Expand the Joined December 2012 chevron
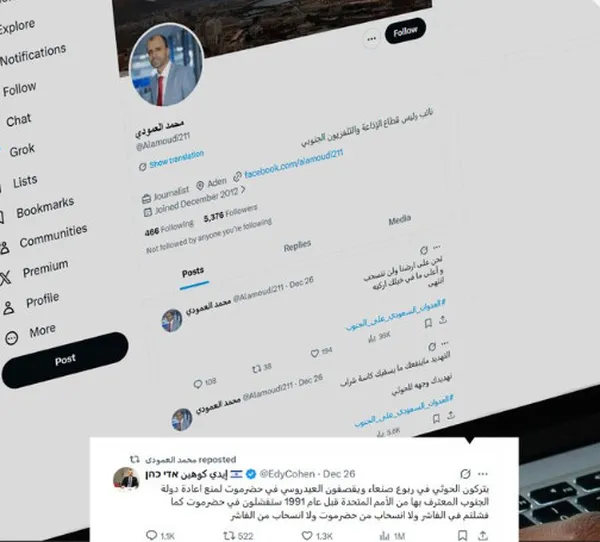 click(x=243, y=189)
